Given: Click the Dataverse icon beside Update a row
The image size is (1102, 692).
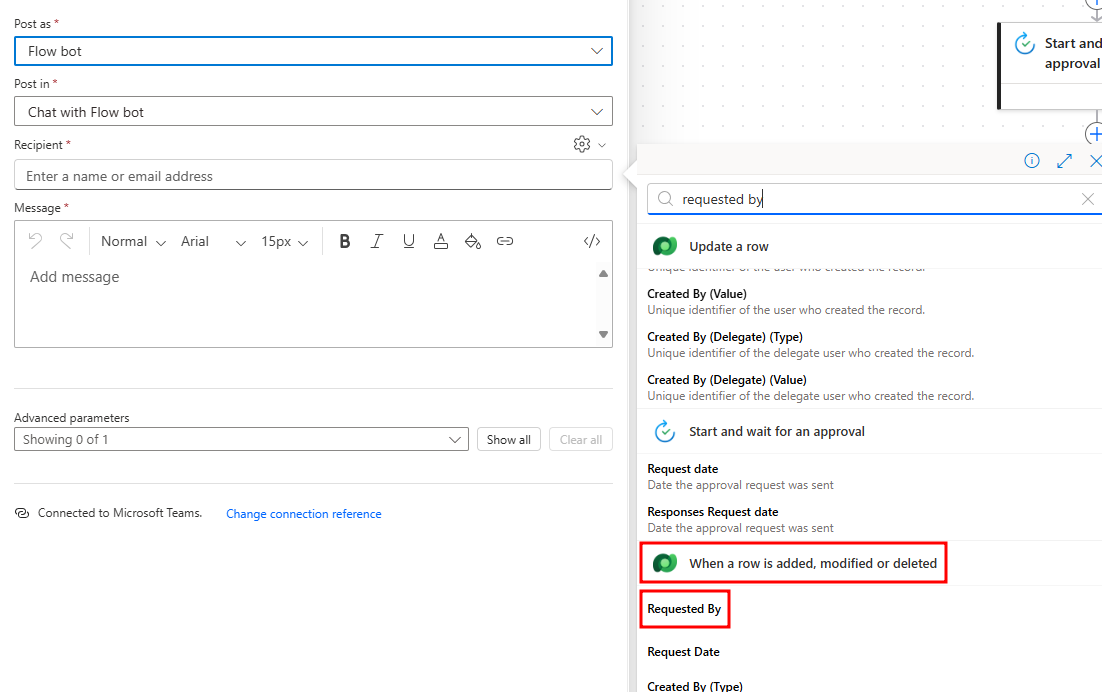Looking at the screenshot, I should [x=665, y=246].
